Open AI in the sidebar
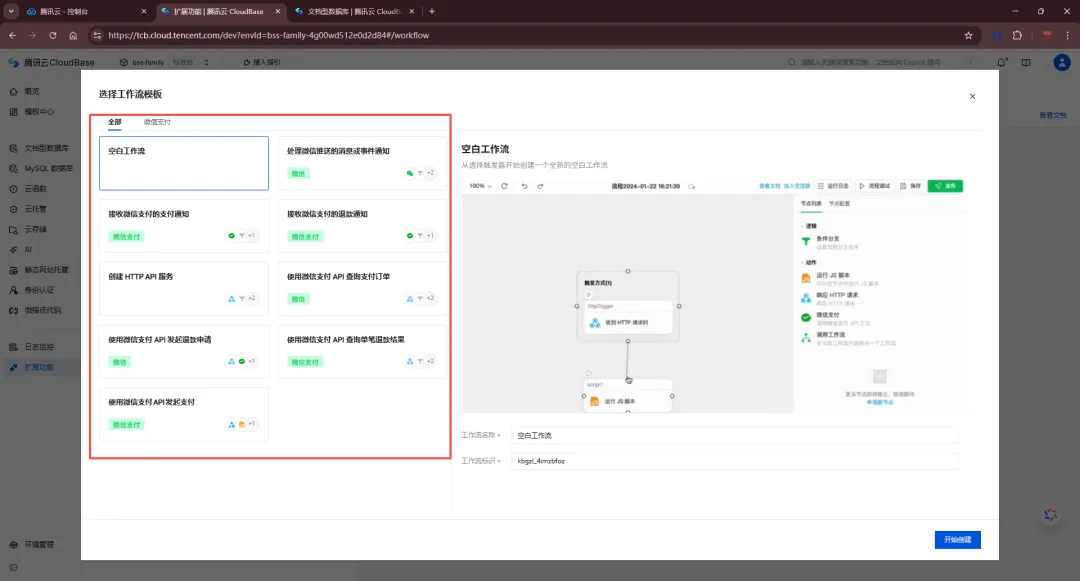The image size is (1080, 581). [x=28, y=249]
